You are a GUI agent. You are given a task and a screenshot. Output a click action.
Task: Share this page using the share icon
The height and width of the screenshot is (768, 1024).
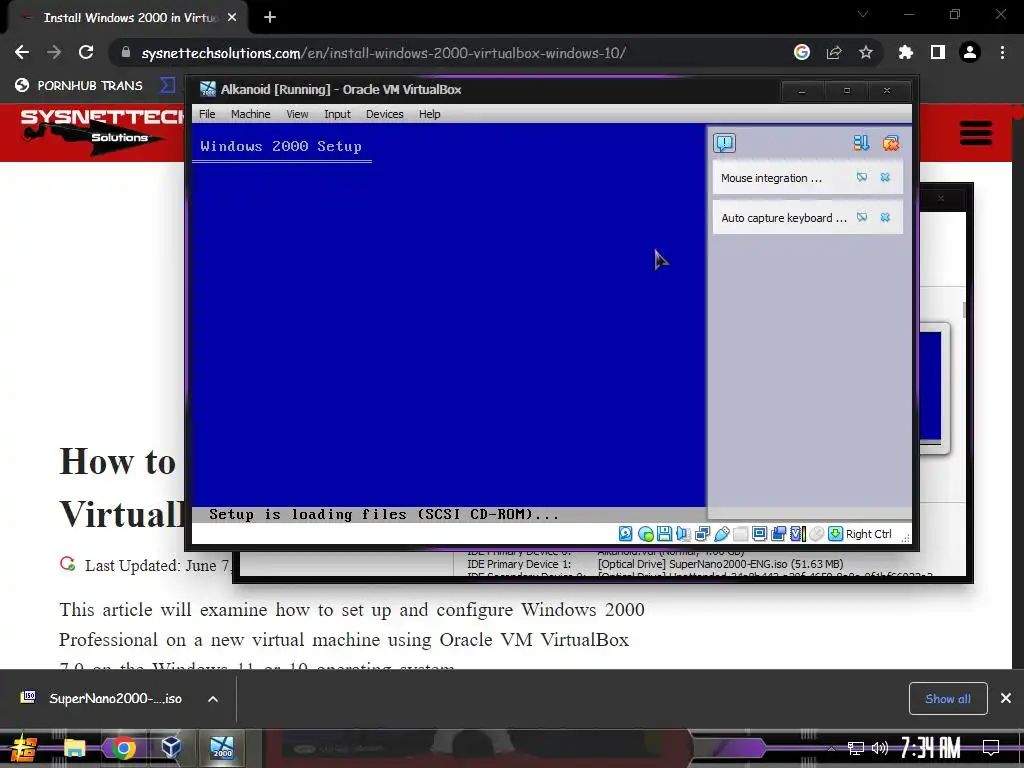tap(834, 52)
